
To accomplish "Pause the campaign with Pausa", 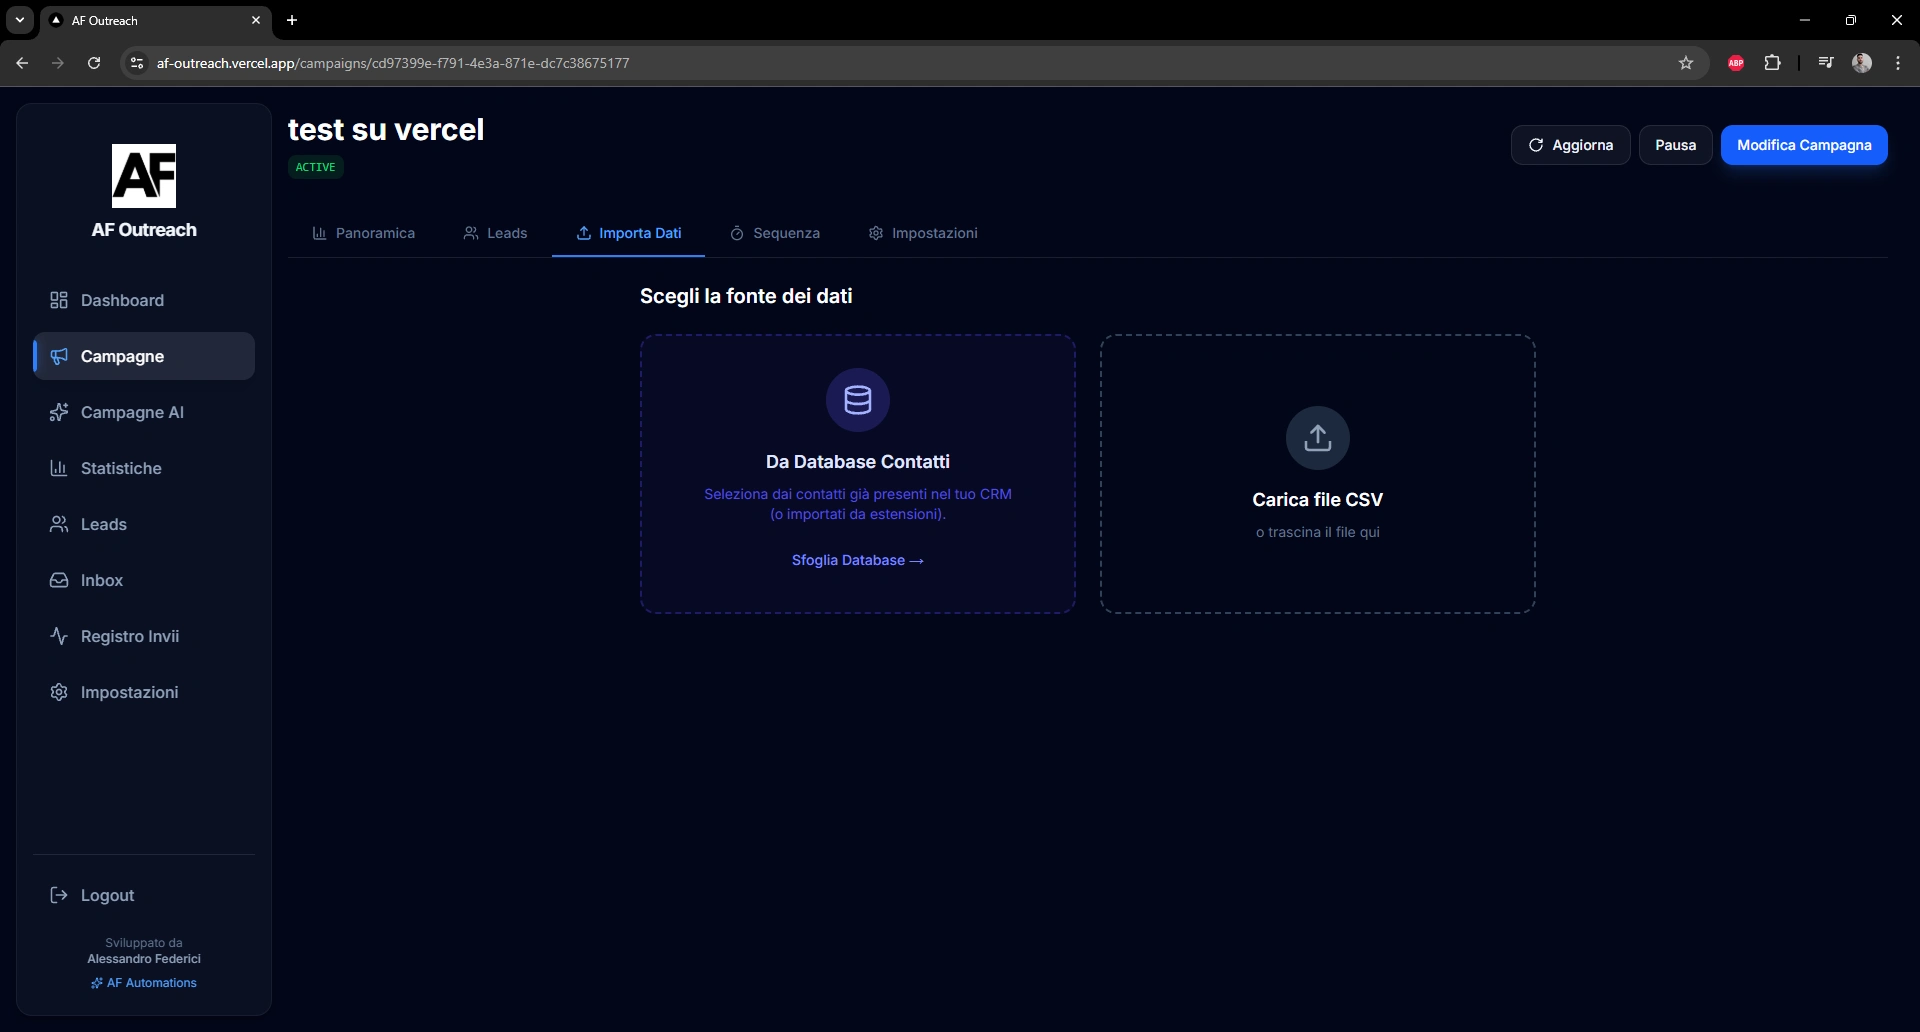I will point(1676,145).
